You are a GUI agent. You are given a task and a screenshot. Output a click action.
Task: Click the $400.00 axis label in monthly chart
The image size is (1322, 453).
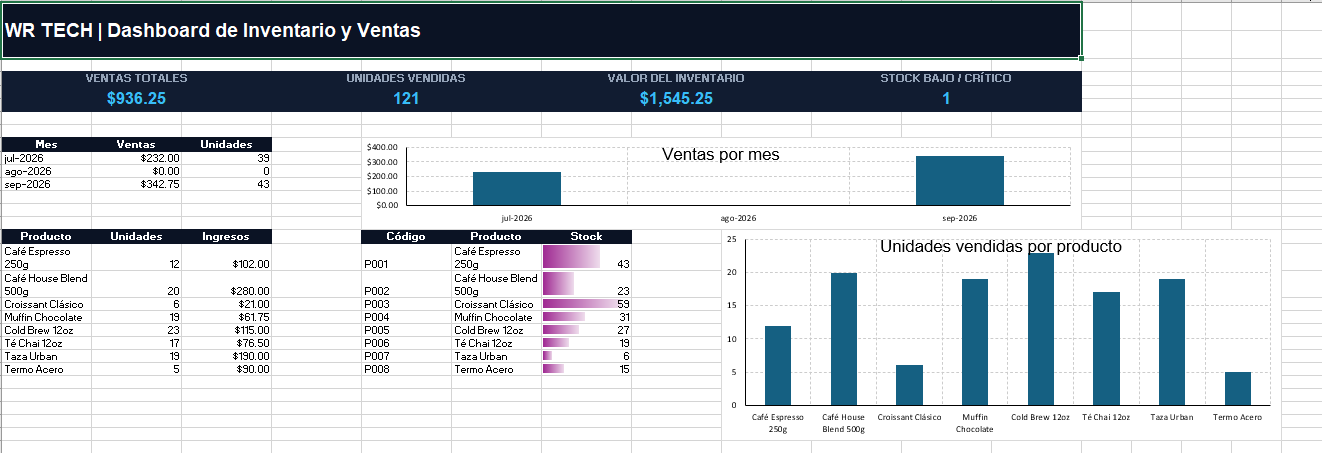(383, 148)
